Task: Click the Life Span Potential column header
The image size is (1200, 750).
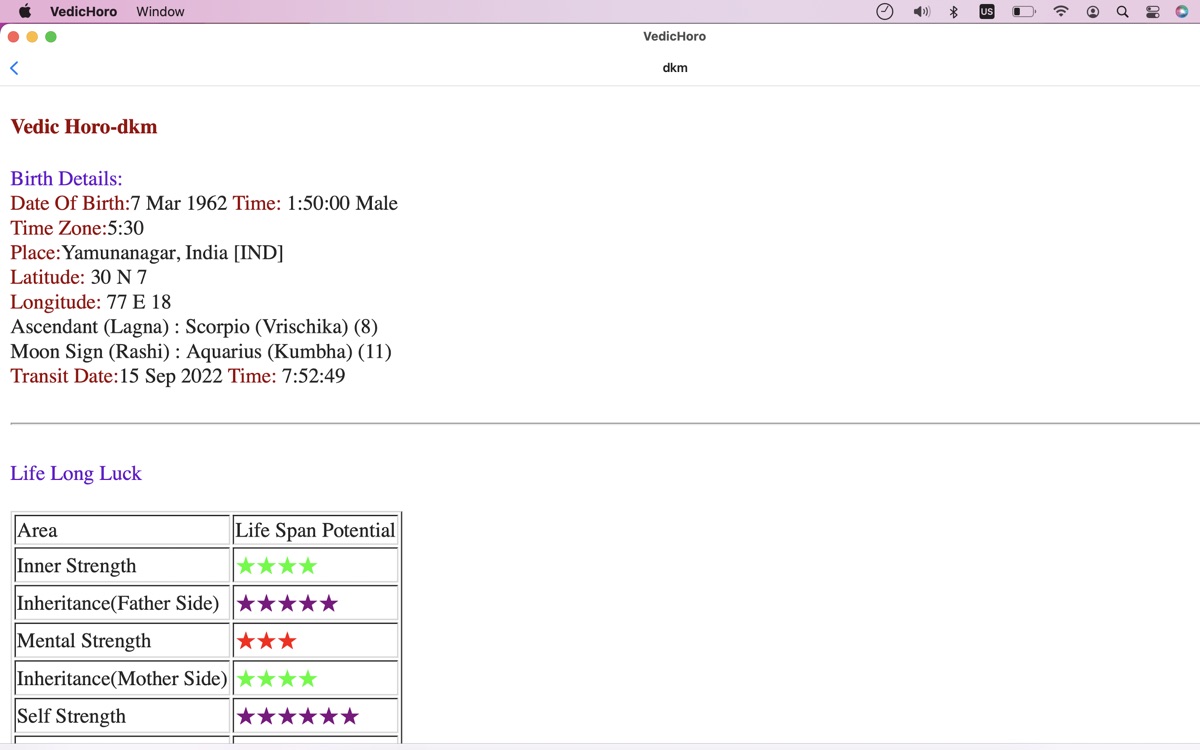Action: point(315,530)
